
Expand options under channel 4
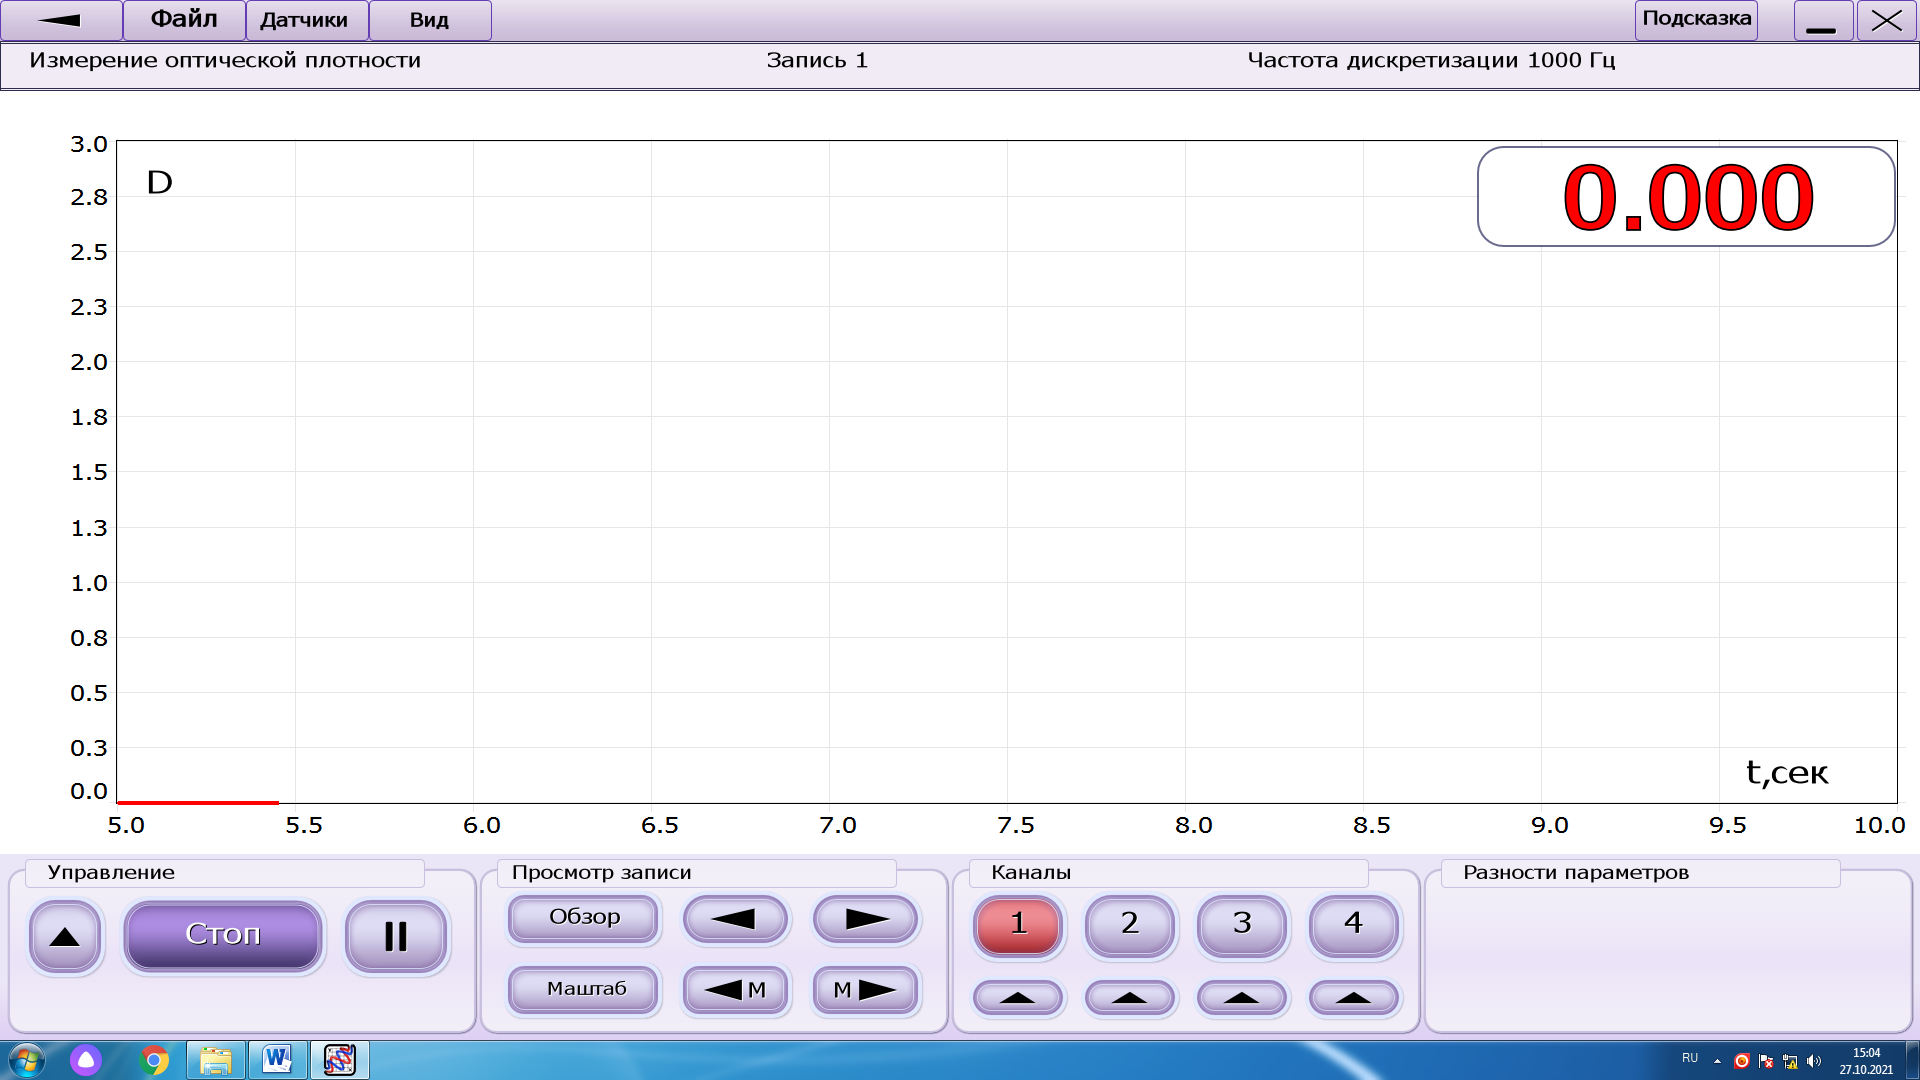[1354, 997]
